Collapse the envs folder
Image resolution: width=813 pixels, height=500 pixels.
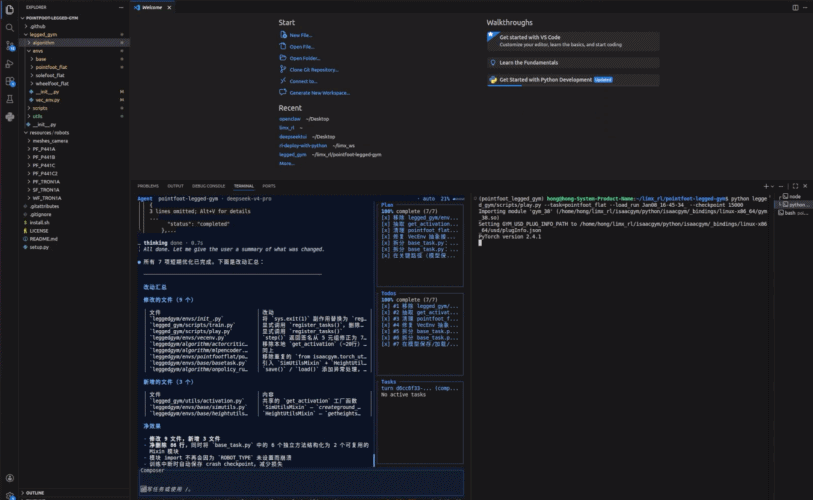[x=38, y=51]
